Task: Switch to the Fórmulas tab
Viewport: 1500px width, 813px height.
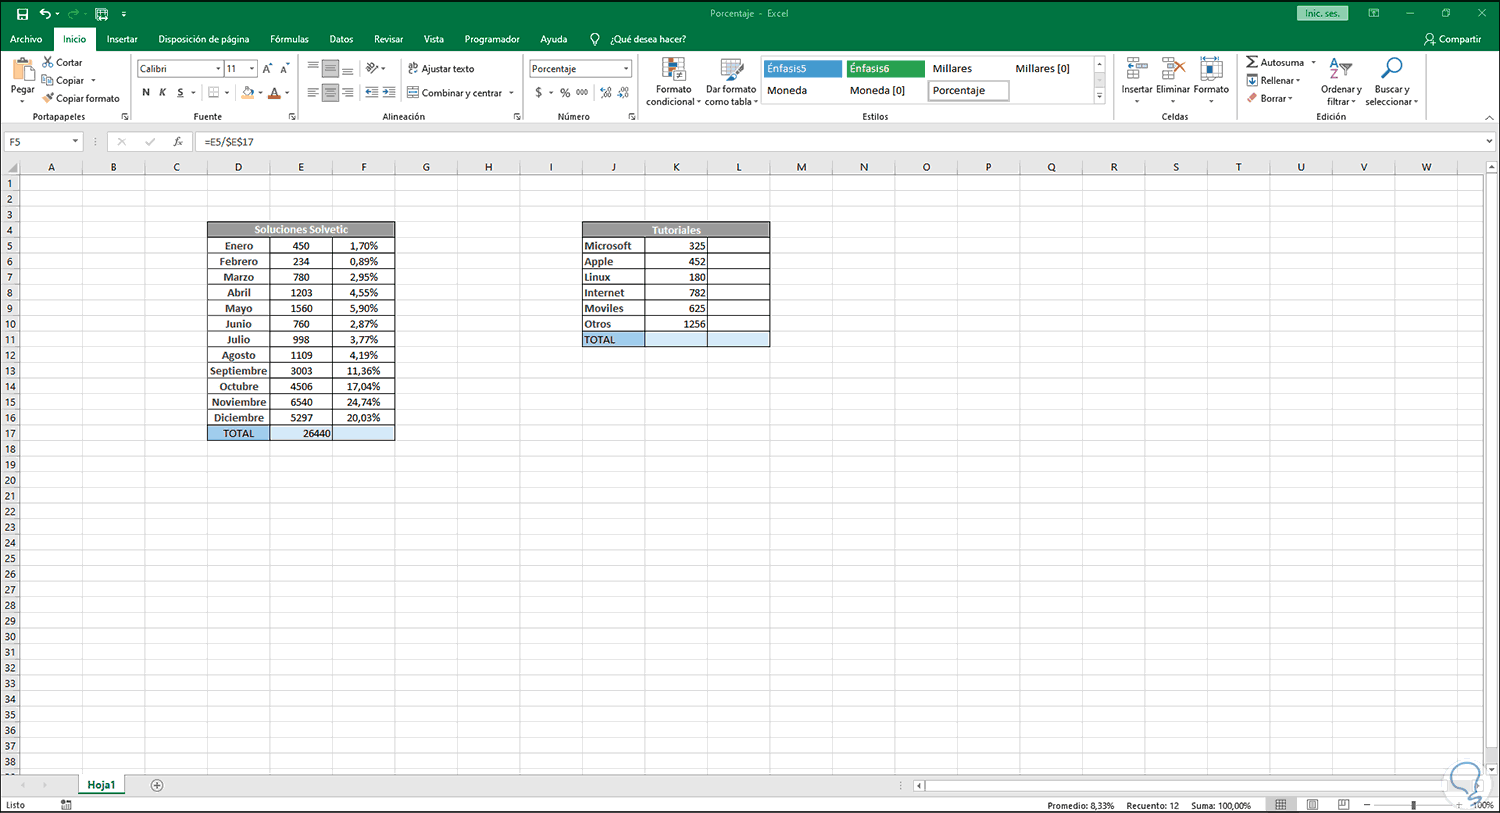Action: 289,39
